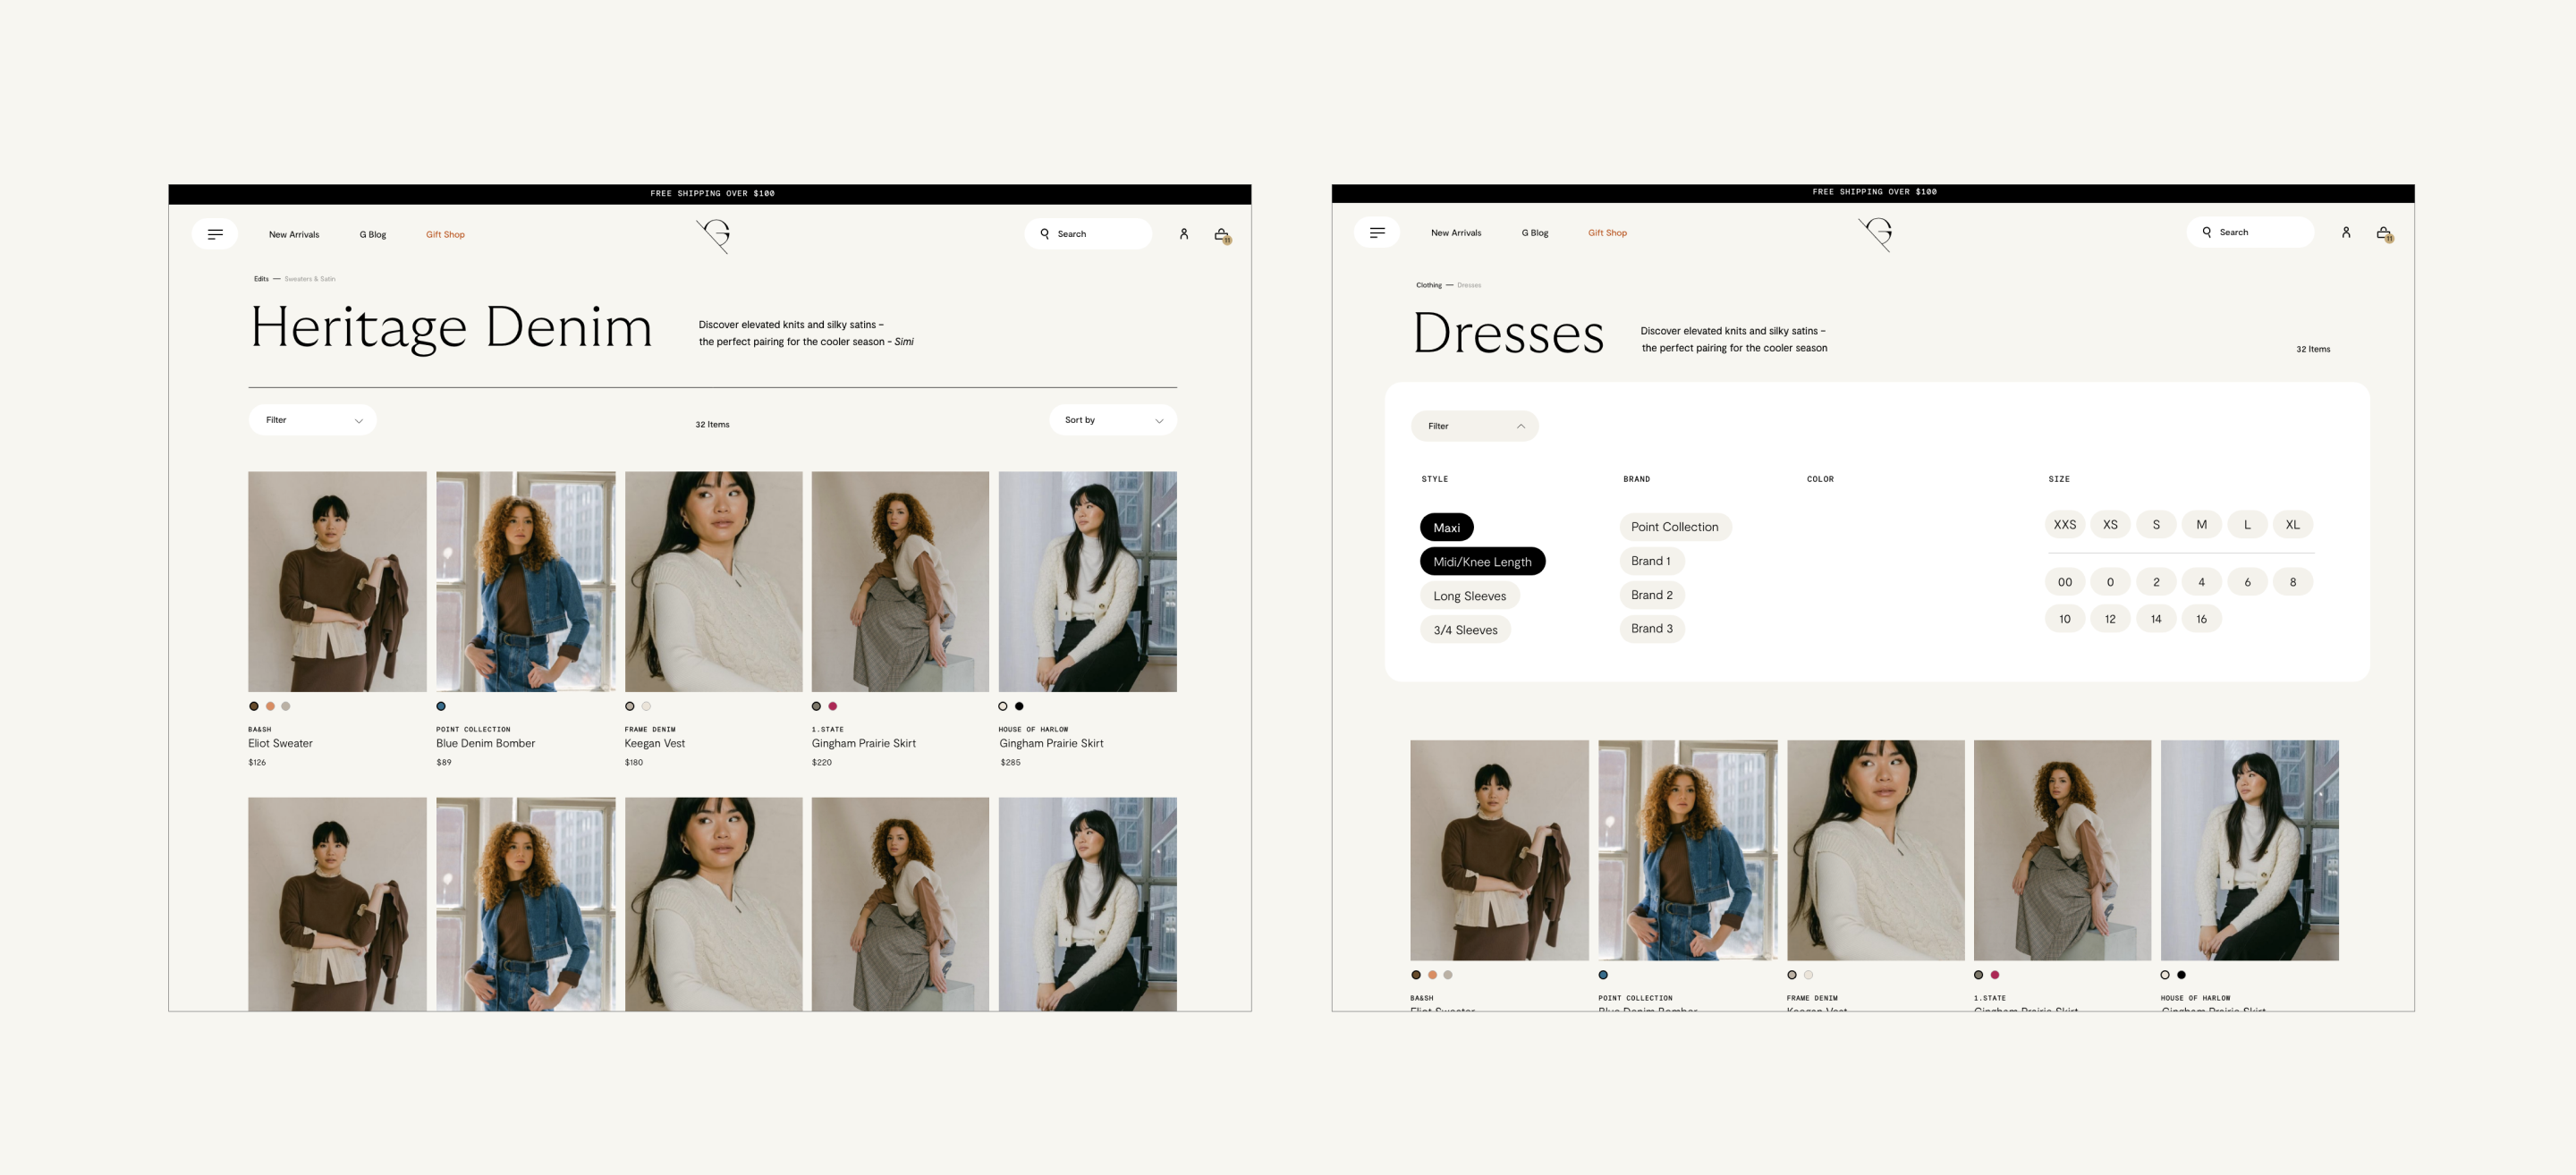
Task: Open the Sort by dropdown
Action: (1113, 420)
